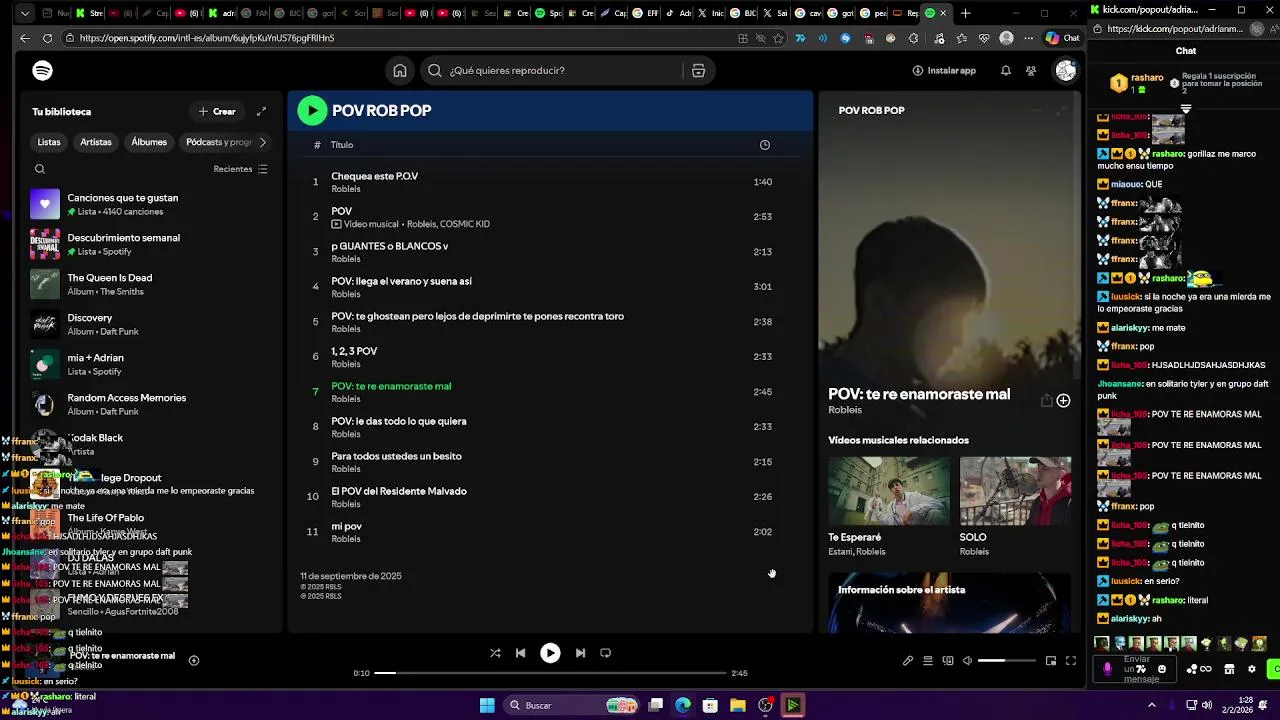Open the play queue icon
Image resolution: width=1280 pixels, height=720 pixels.
928,661
